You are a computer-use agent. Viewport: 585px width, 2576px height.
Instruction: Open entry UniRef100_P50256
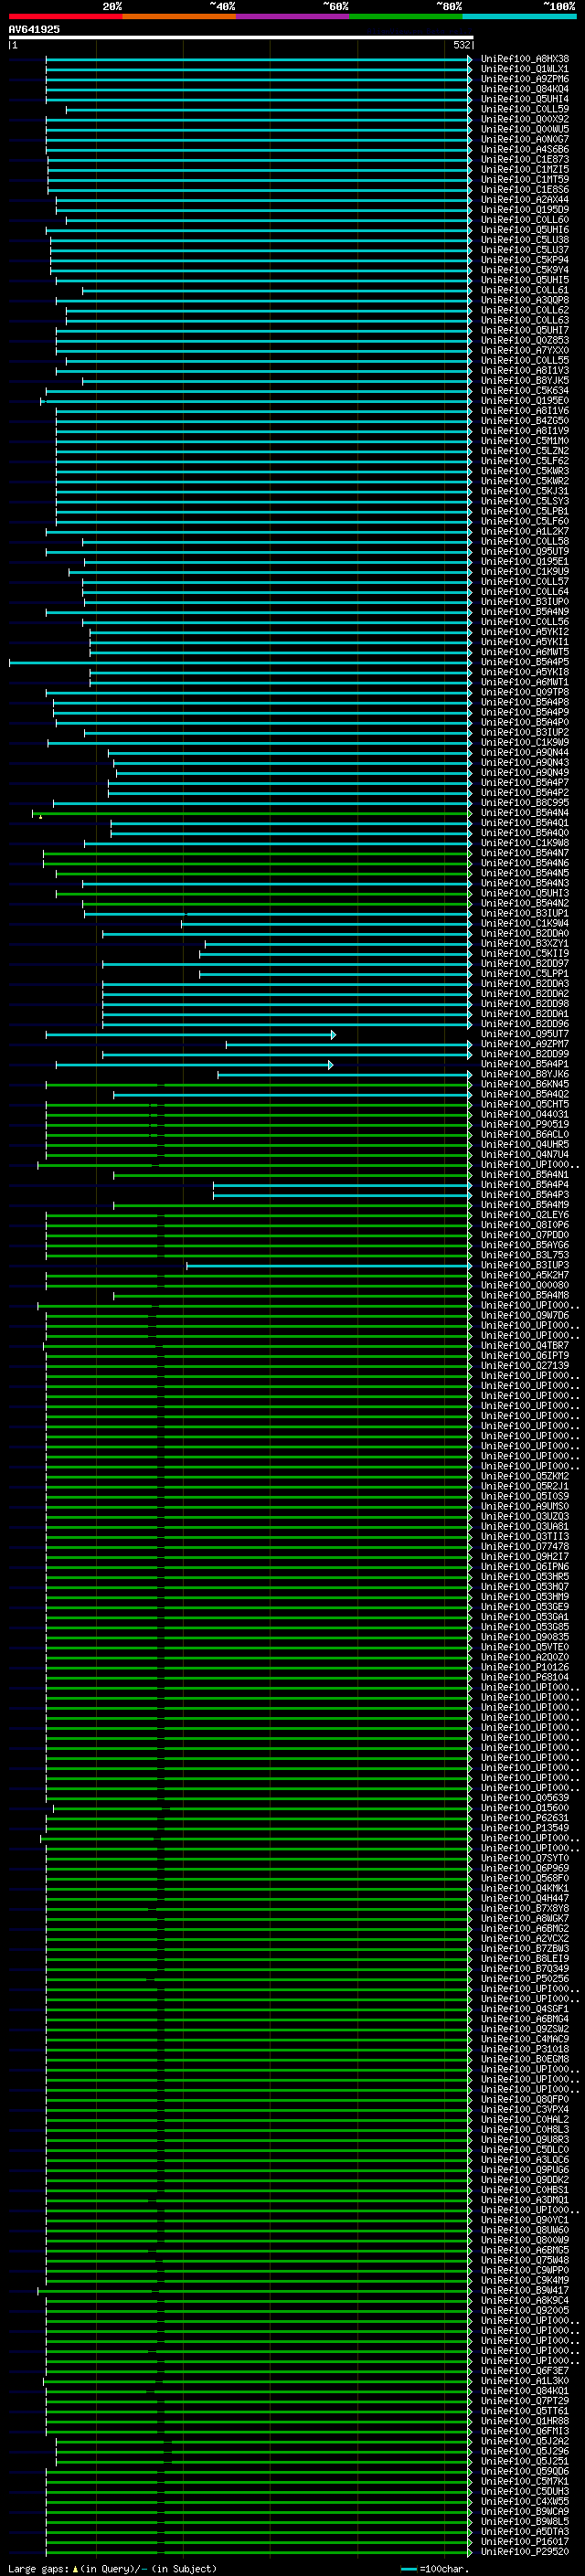pos(525,1978)
